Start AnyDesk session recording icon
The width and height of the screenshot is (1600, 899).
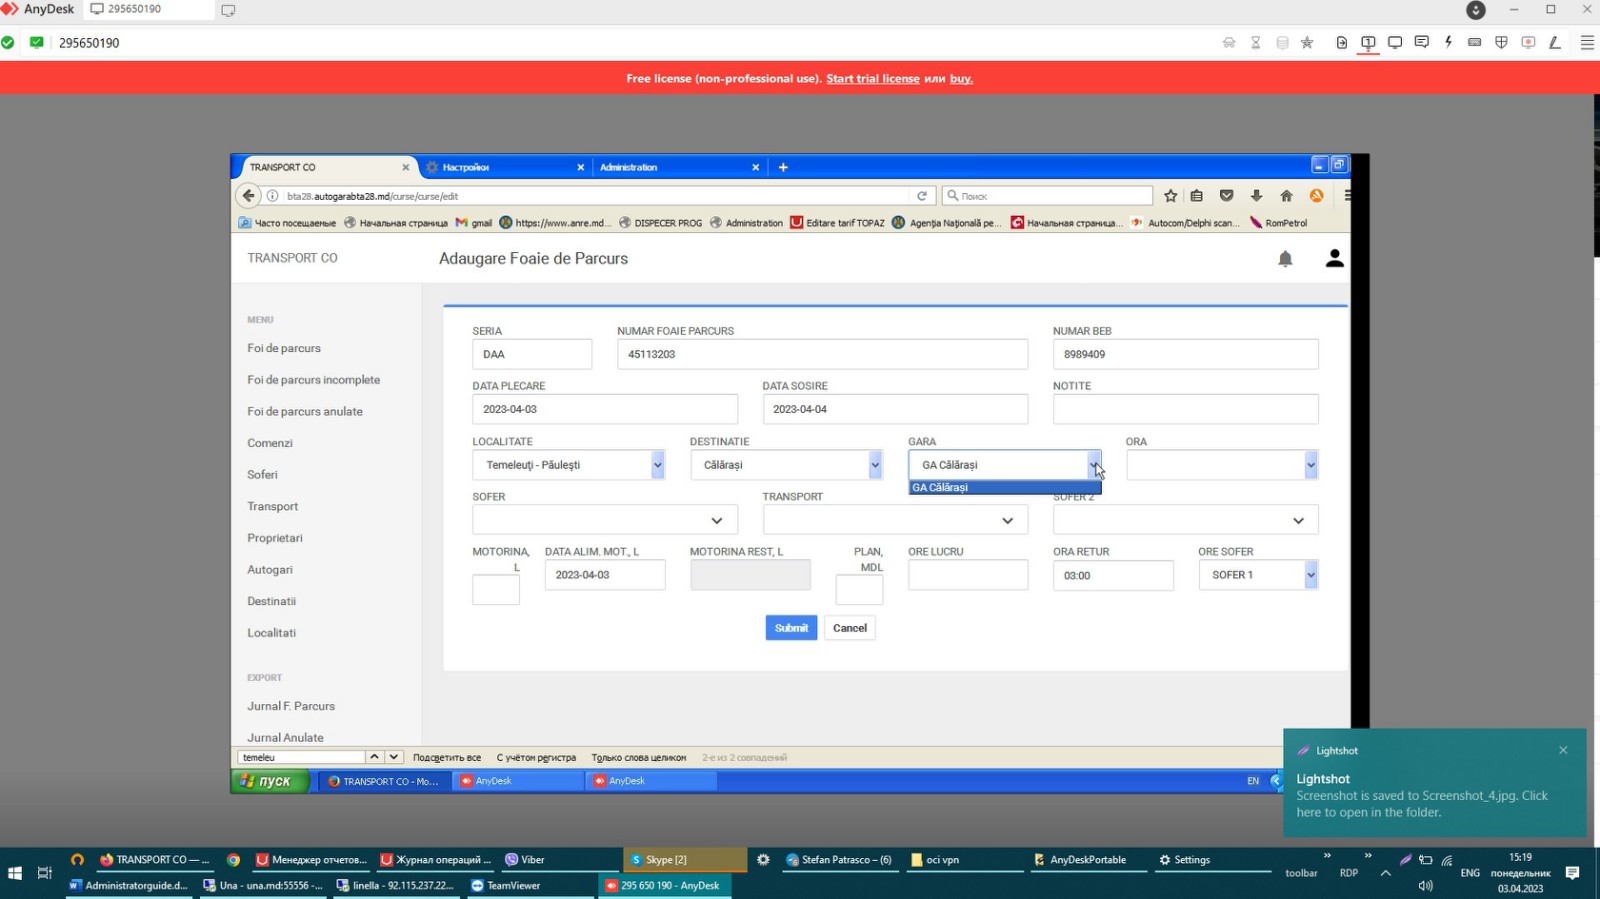(x=1528, y=42)
